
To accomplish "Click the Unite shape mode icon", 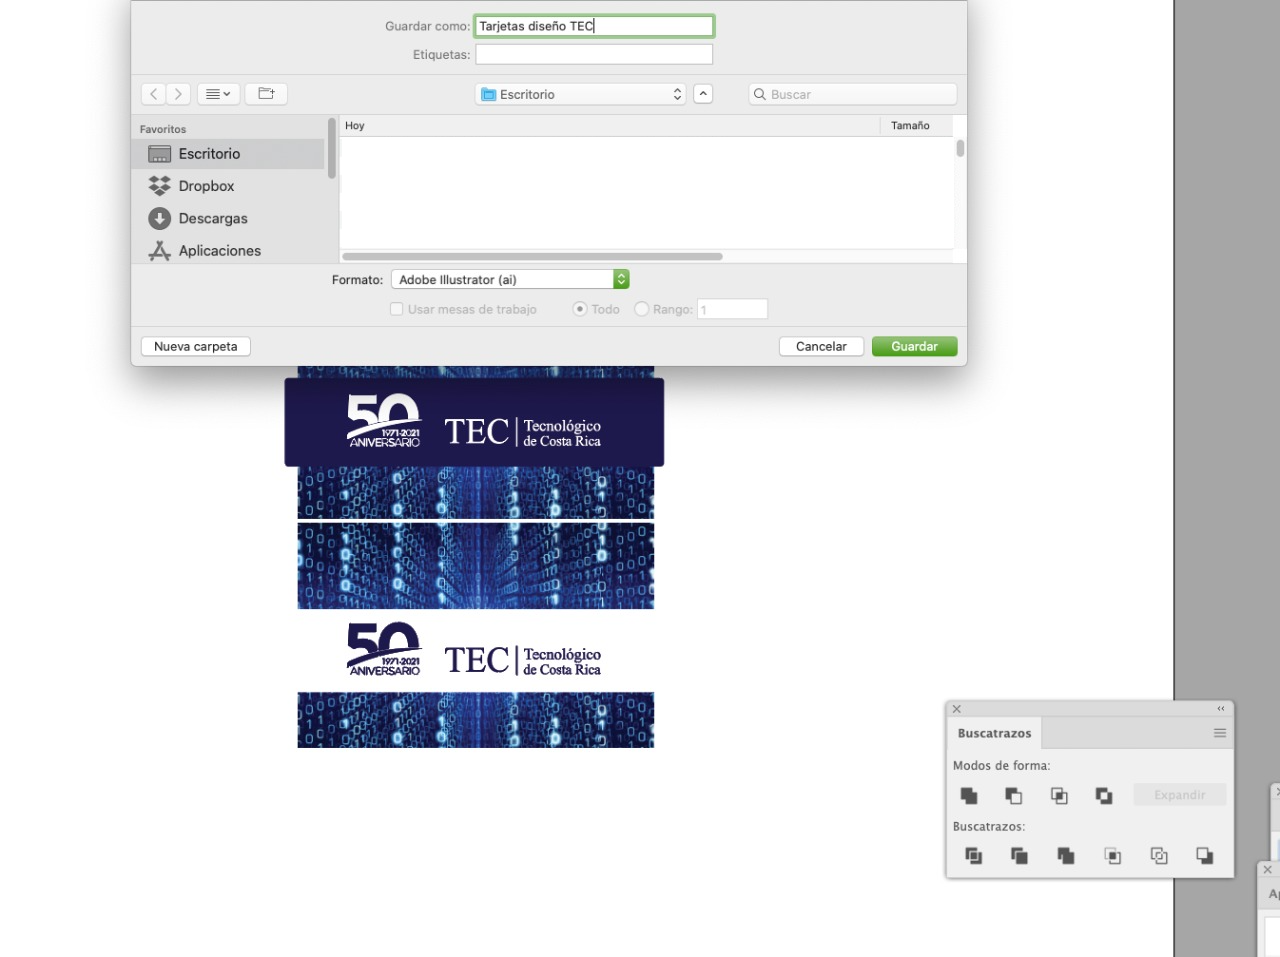I will click(969, 796).
